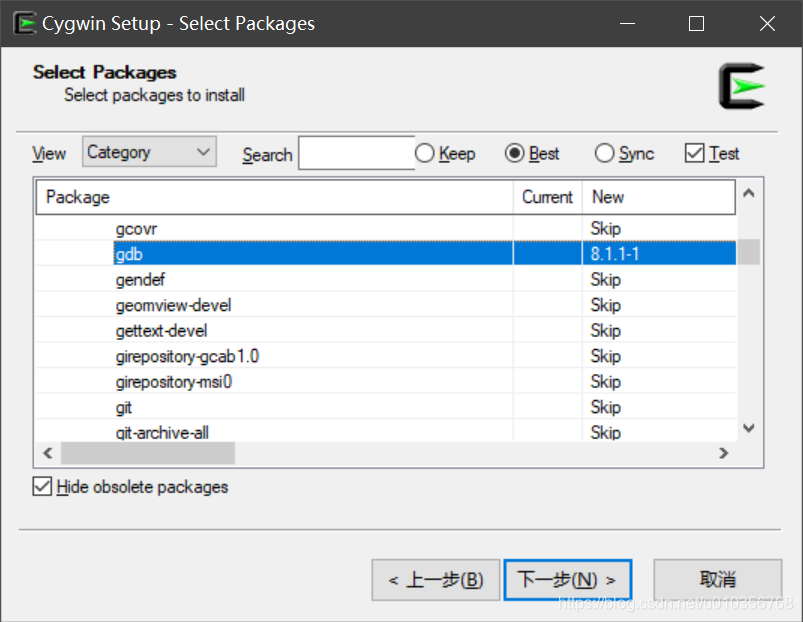The width and height of the screenshot is (803, 622).
Task: Select the git package row
Action: point(386,407)
